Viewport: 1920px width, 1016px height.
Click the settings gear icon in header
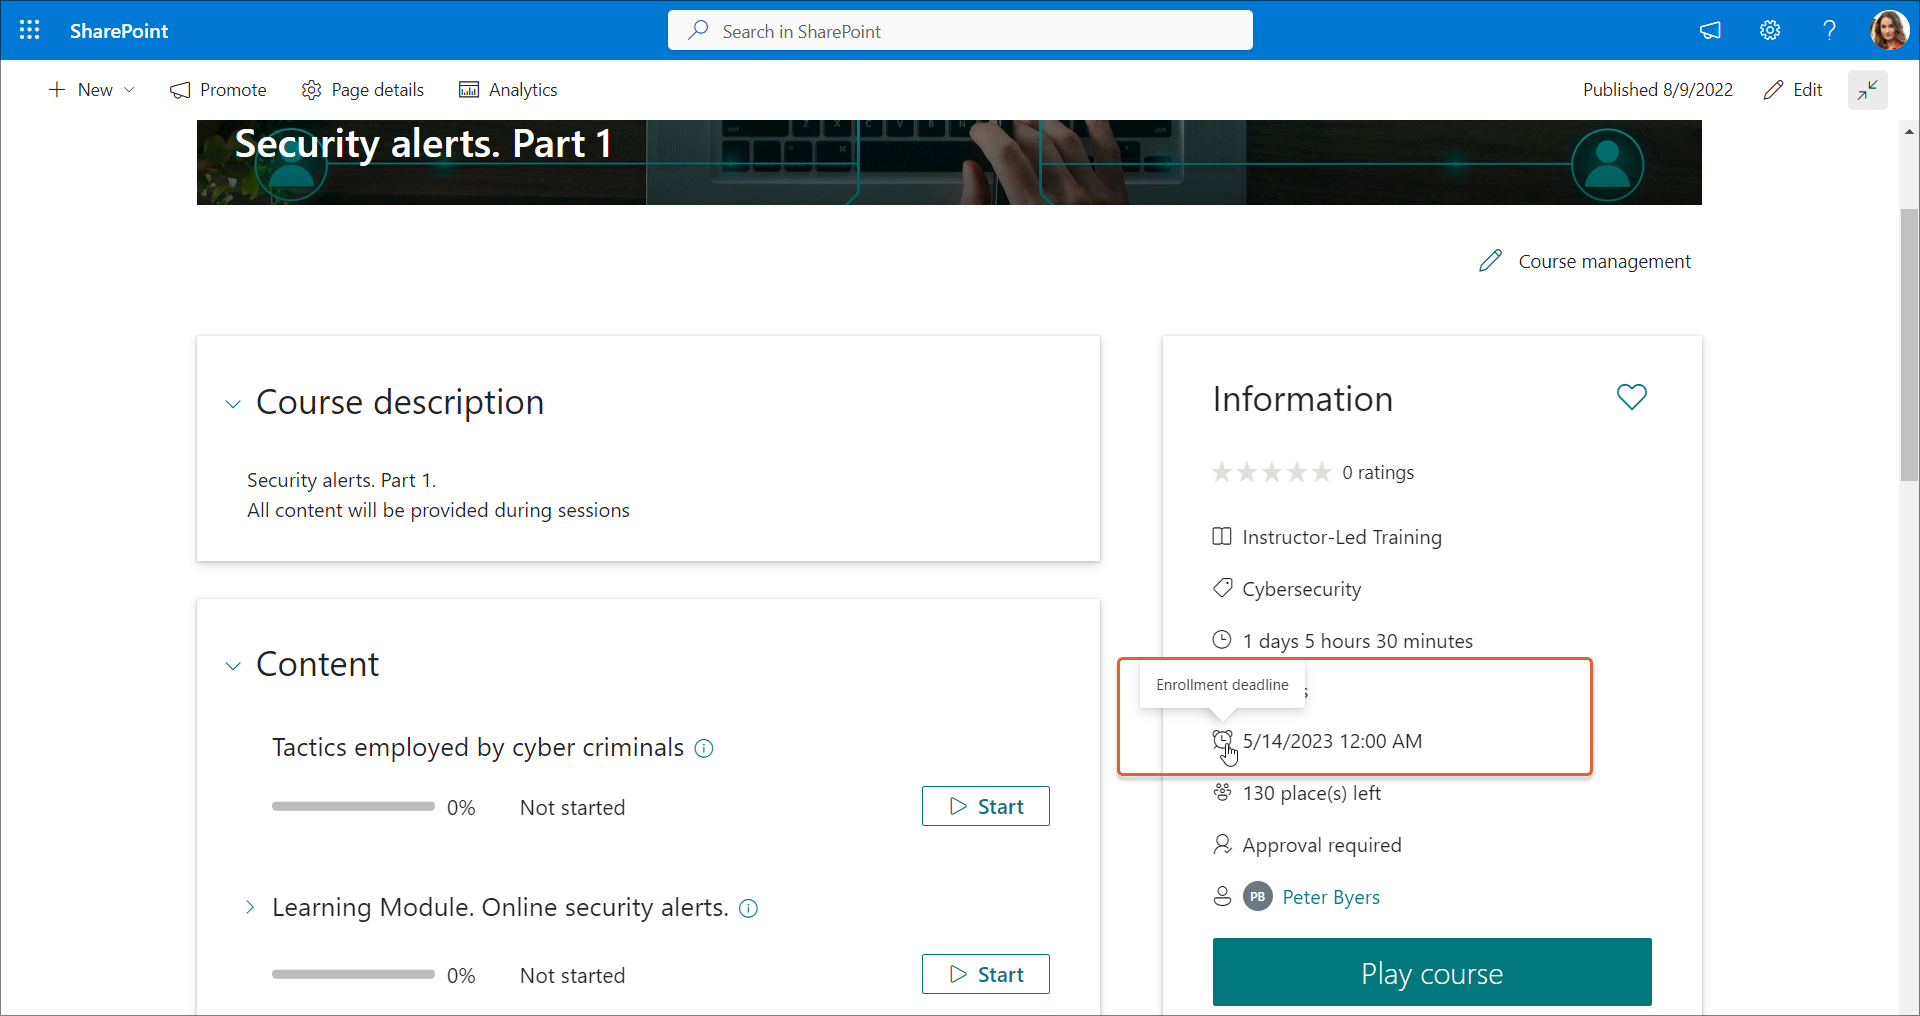[1770, 30]
